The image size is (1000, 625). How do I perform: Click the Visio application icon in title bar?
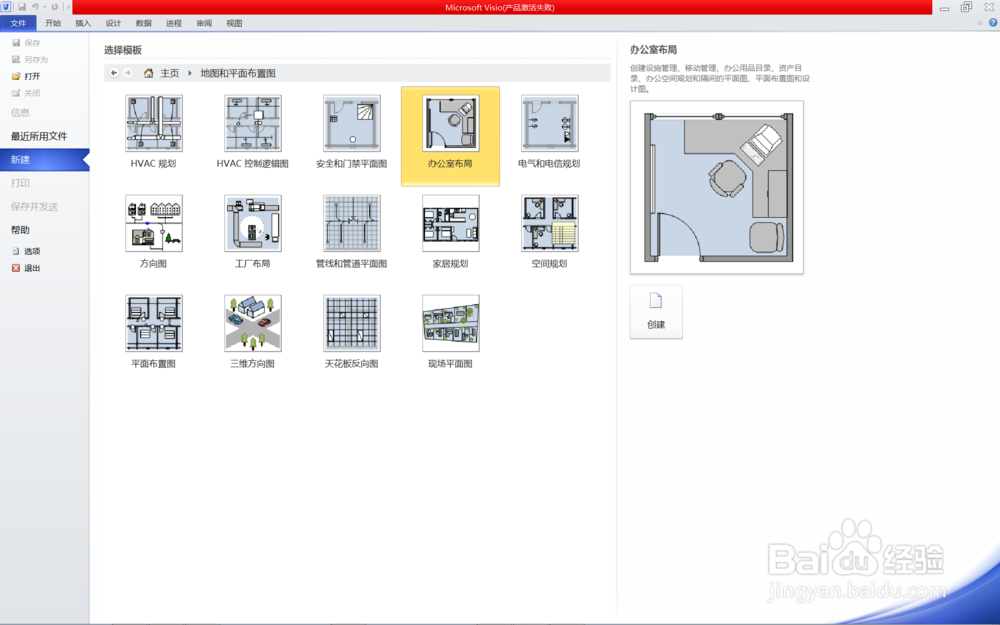6,7
